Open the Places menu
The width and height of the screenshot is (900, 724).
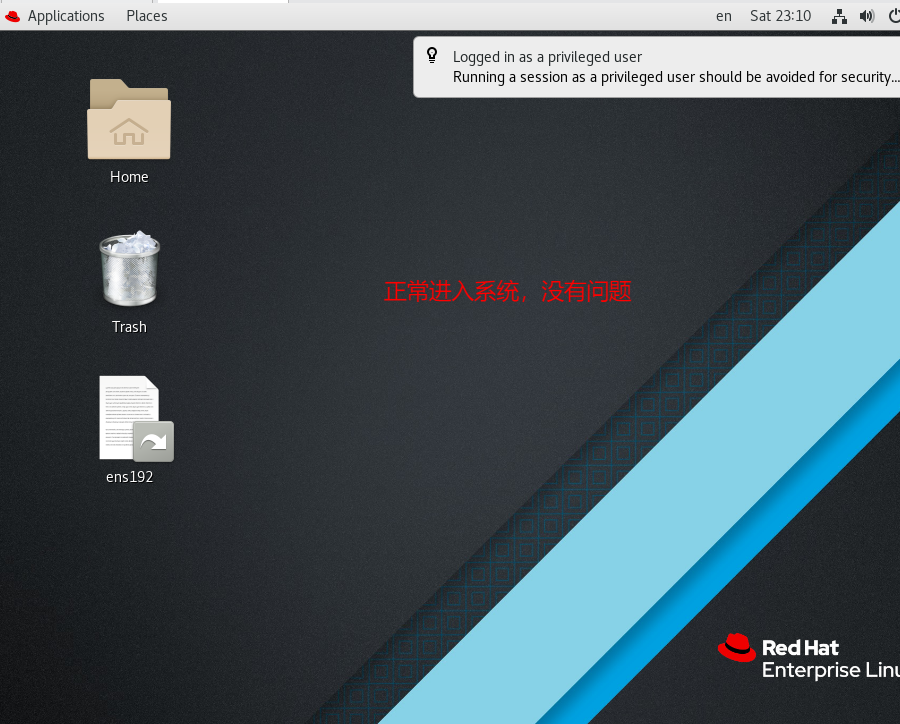pyautogui.click(x=147, y=16)
